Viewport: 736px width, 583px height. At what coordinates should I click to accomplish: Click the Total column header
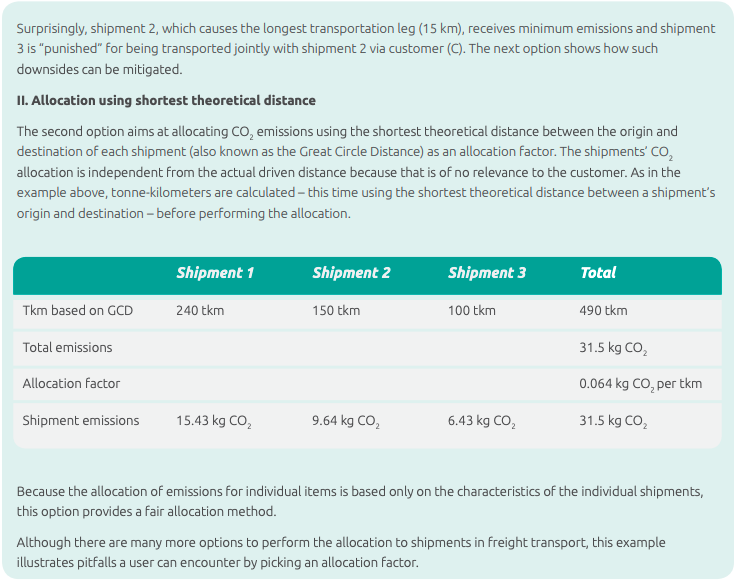pos(598,273)
